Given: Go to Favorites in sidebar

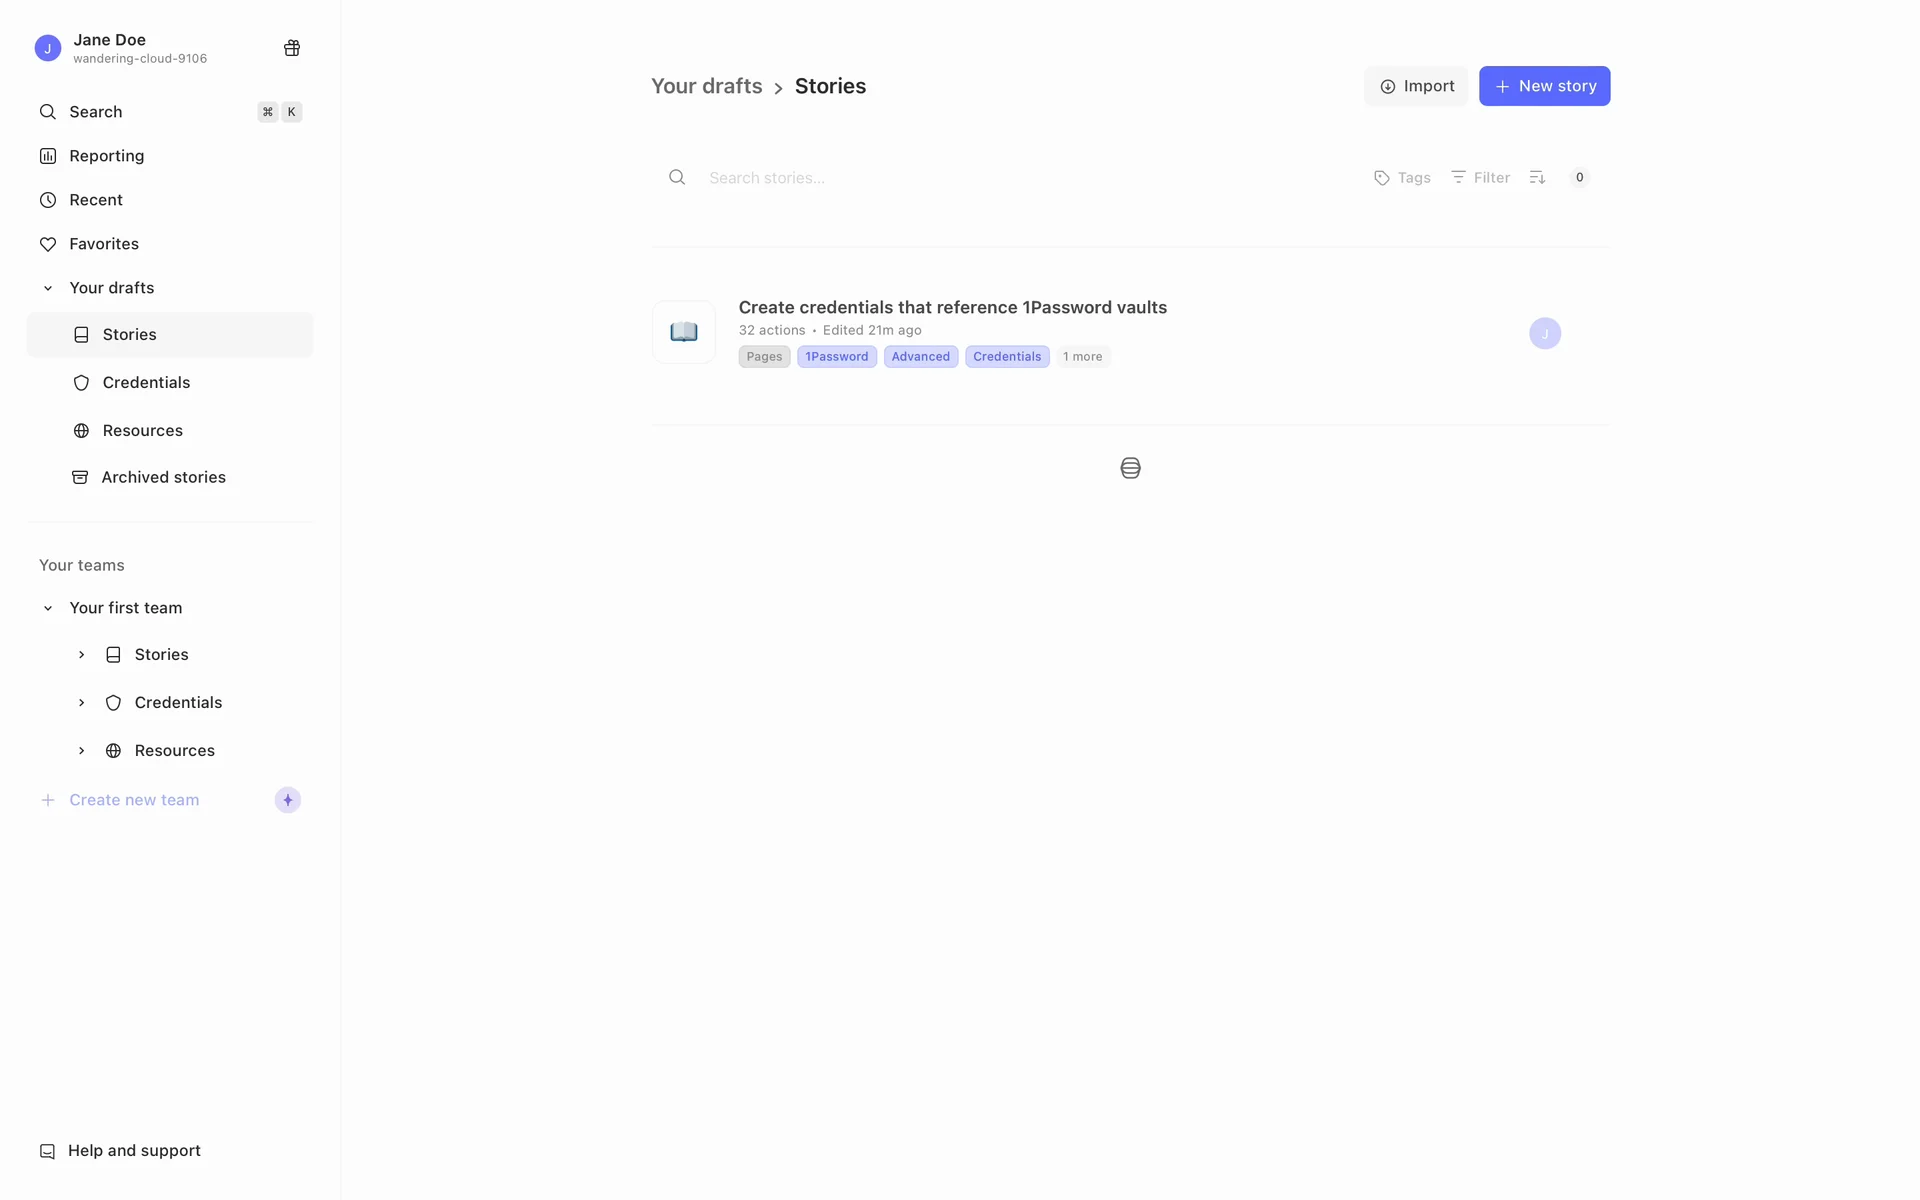Looking at the screenshot, I should (x=103, y=244).
